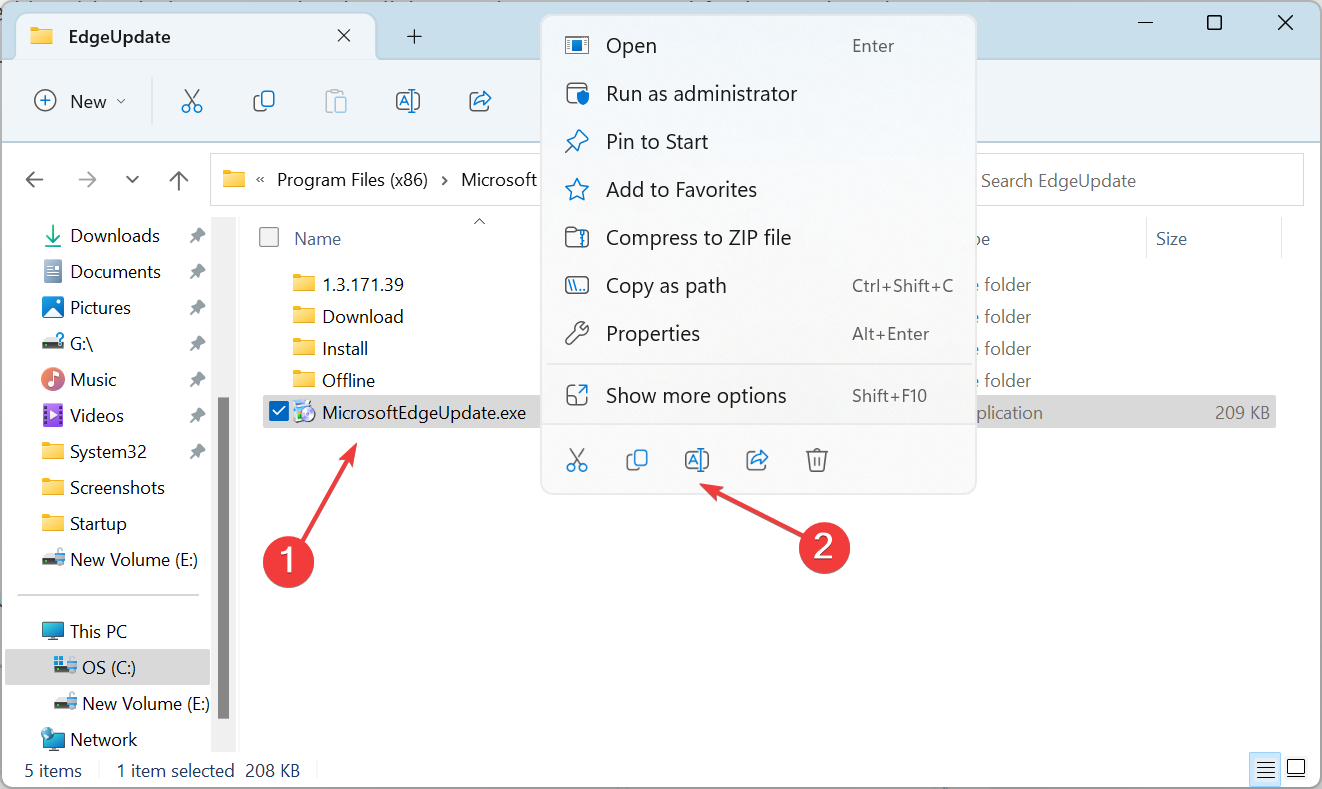Click the Cut icon in the toolbar
Viewport: 1322px width, 789px height.
[x=192, y=101]
